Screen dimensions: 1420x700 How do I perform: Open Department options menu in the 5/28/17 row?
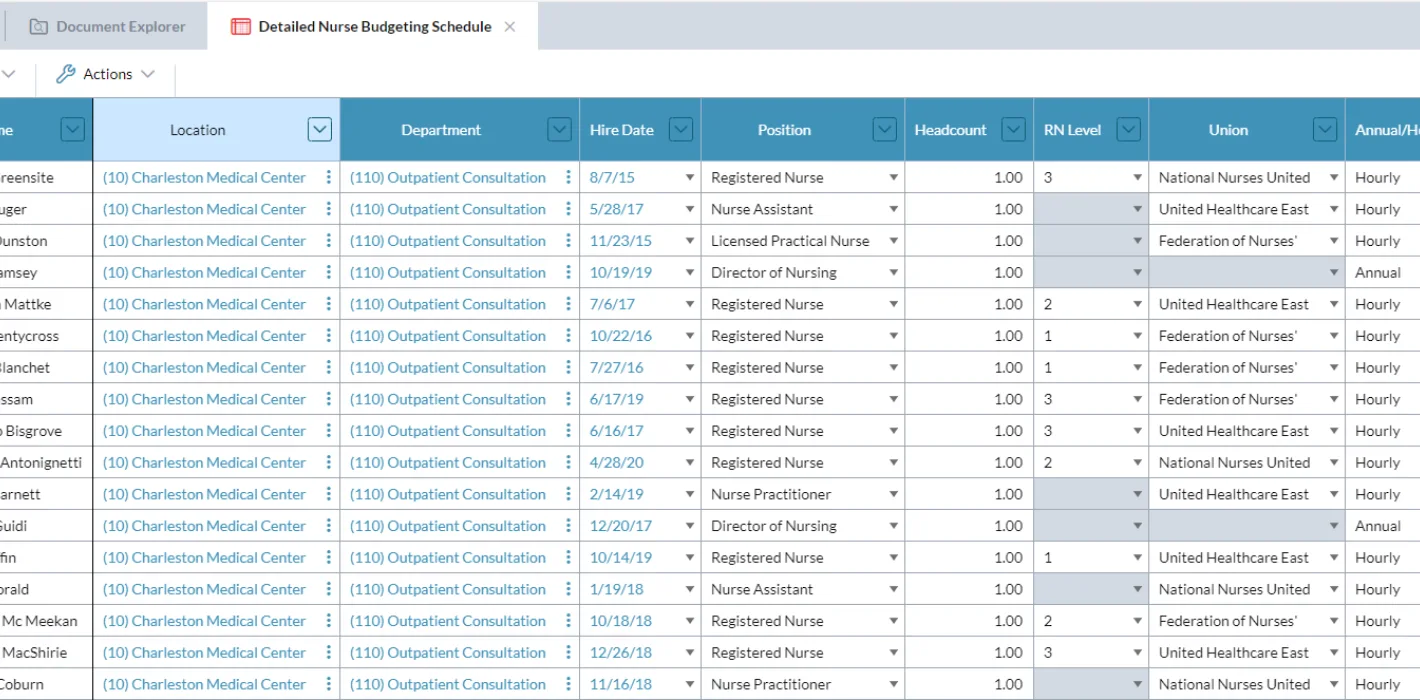click(x=568, y=209)
